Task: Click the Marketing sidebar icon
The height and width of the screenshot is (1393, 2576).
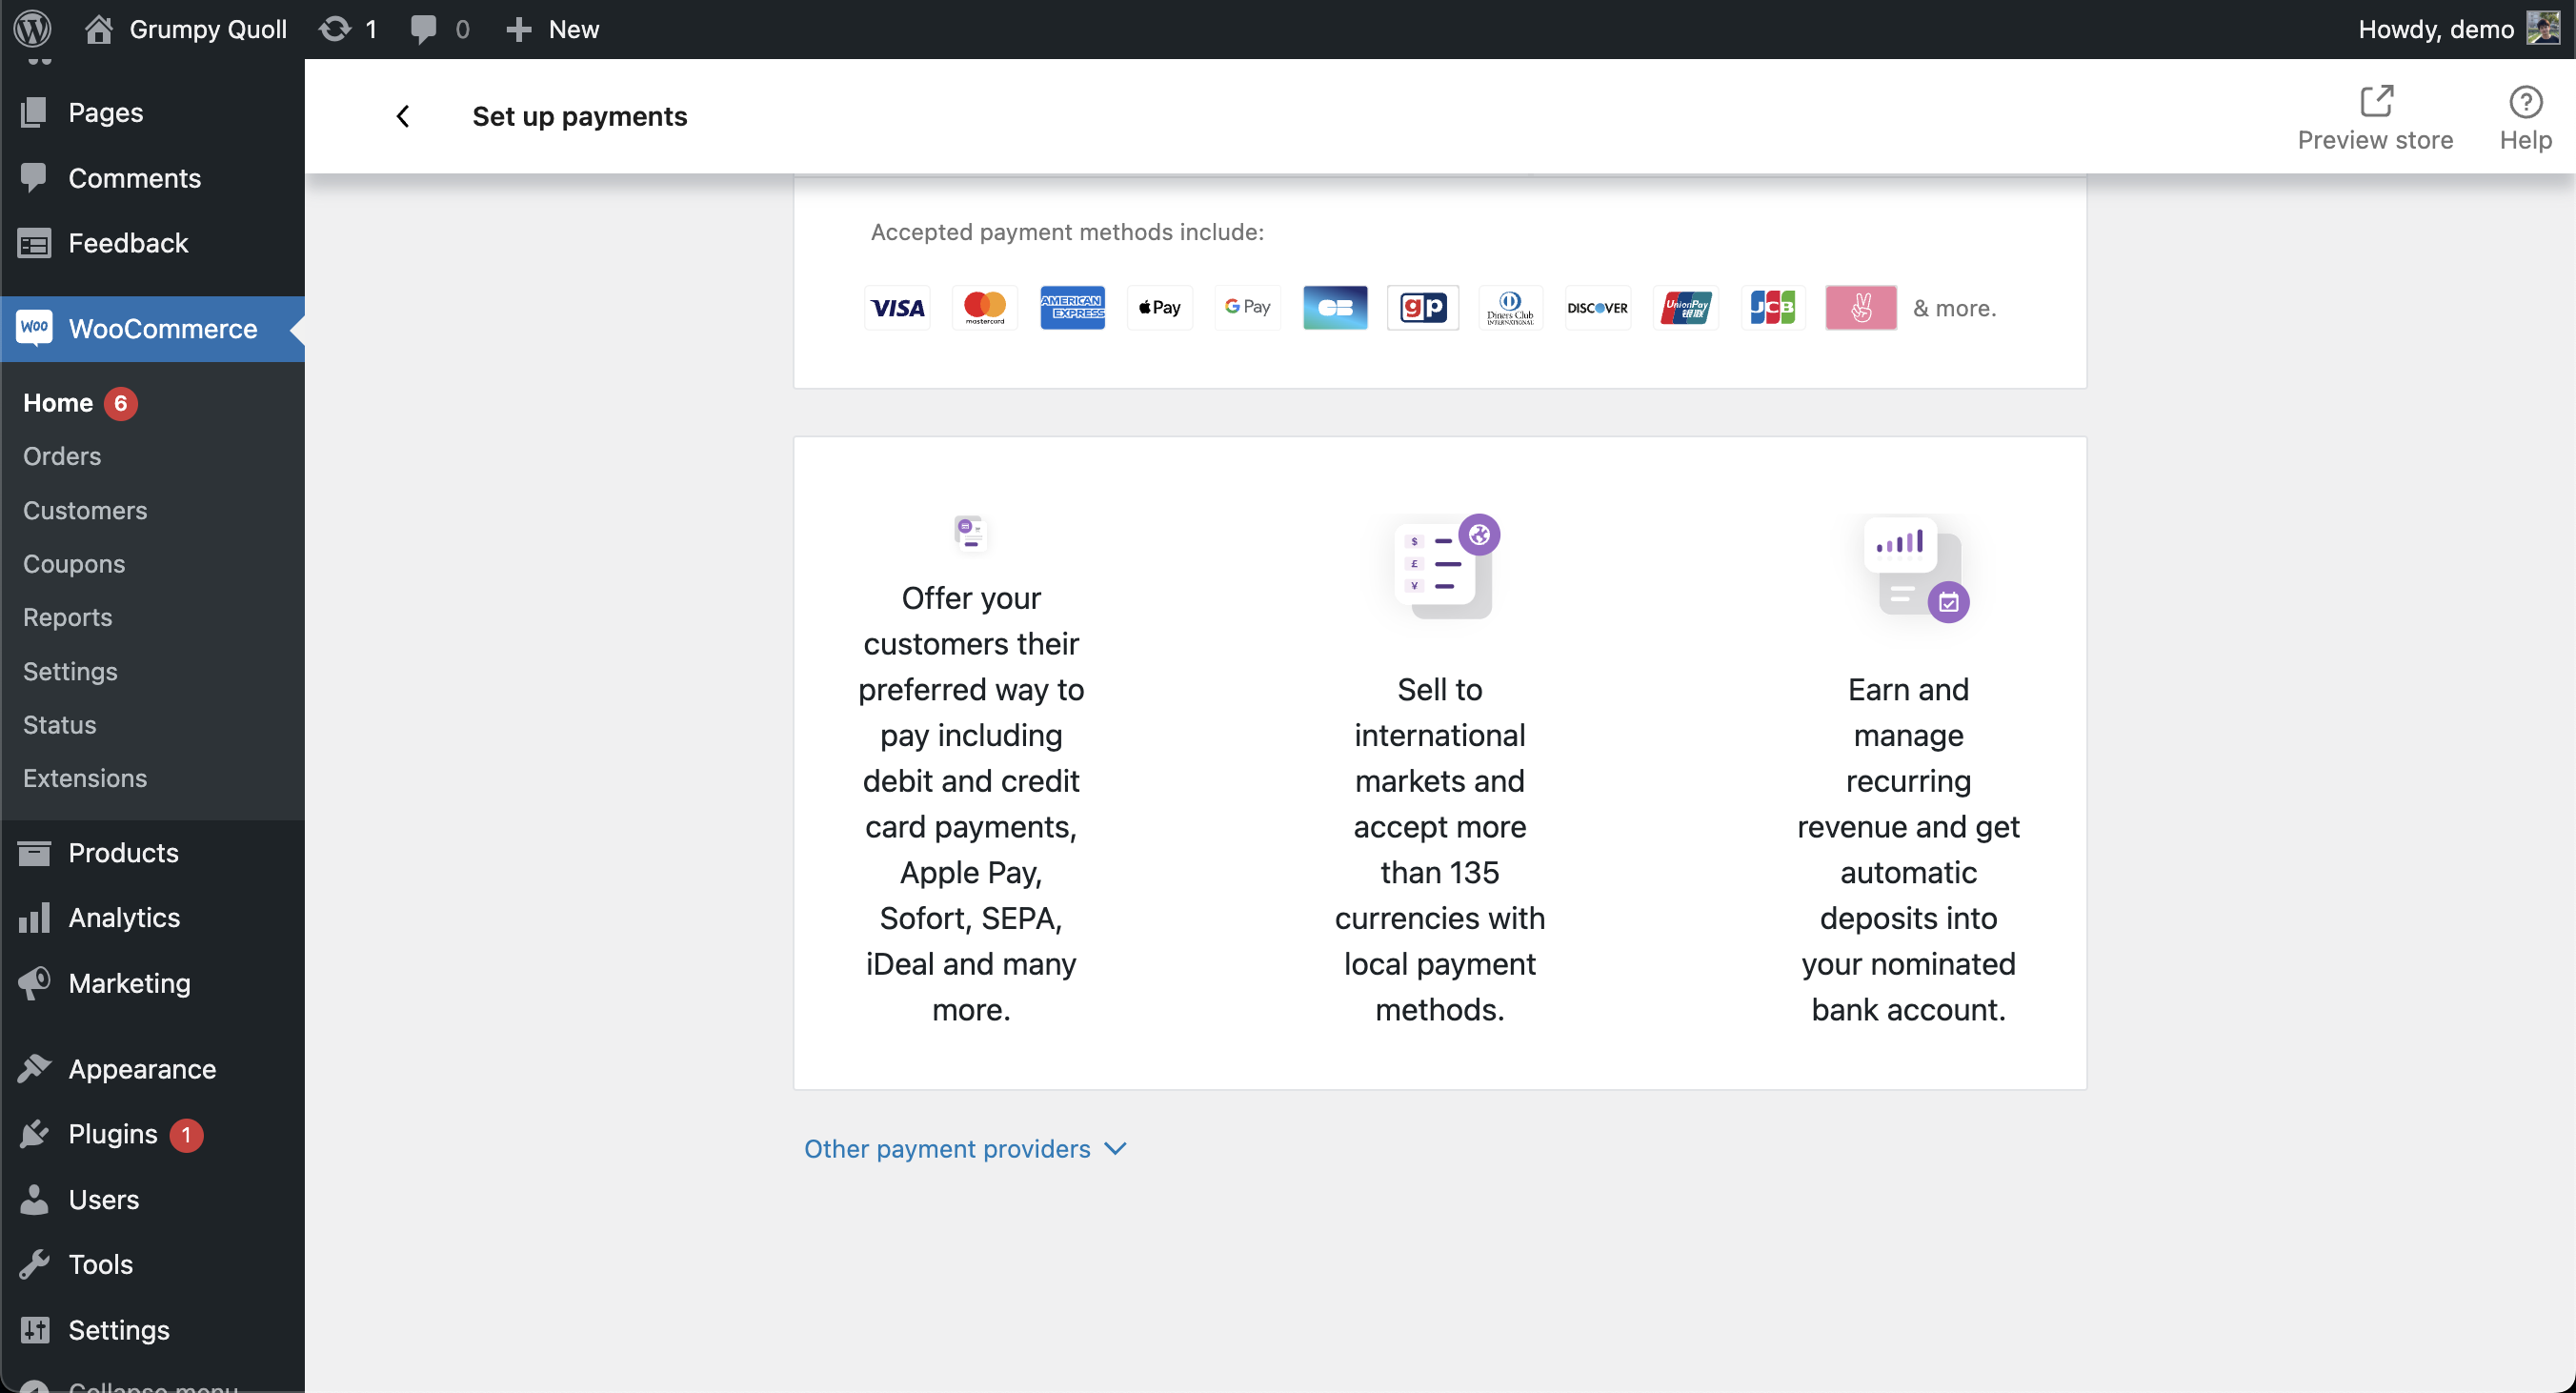Action: pos(34,983)
